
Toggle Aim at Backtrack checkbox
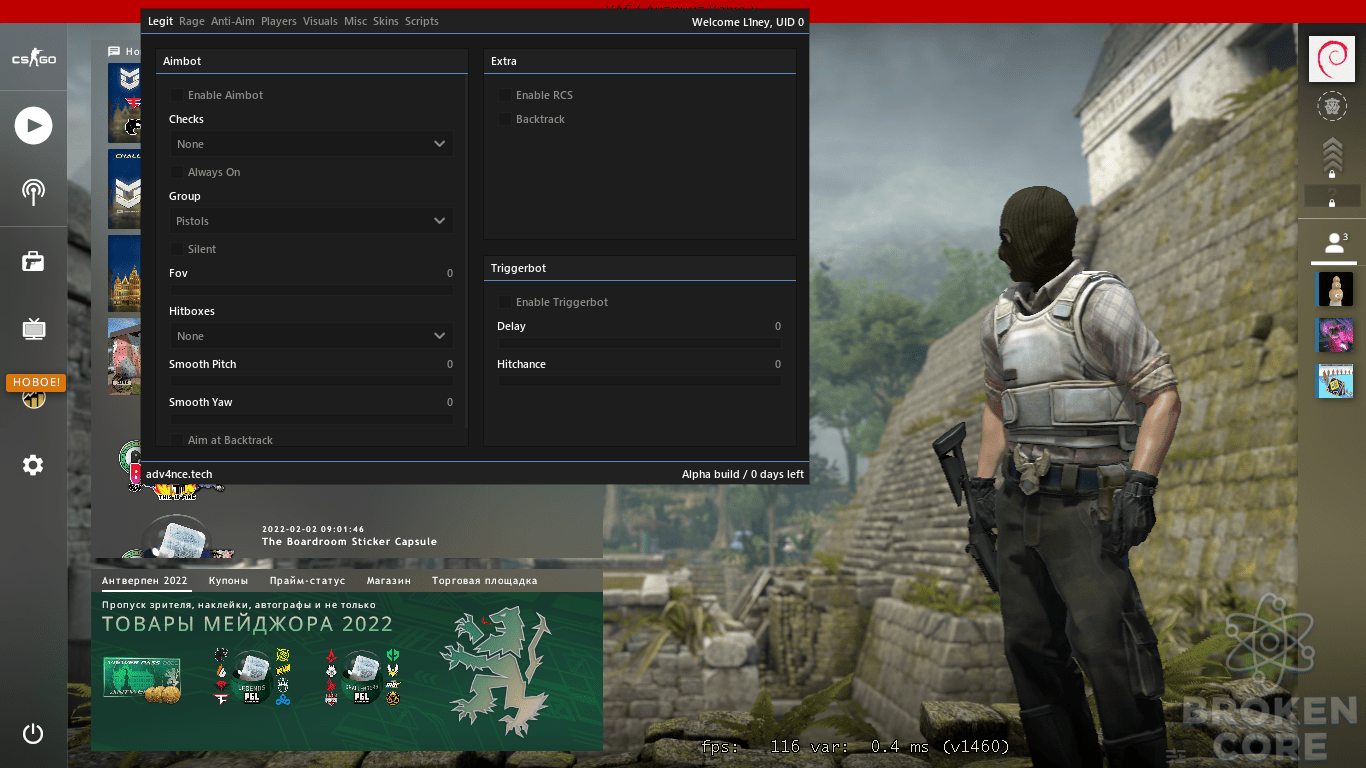pos(178,440)
